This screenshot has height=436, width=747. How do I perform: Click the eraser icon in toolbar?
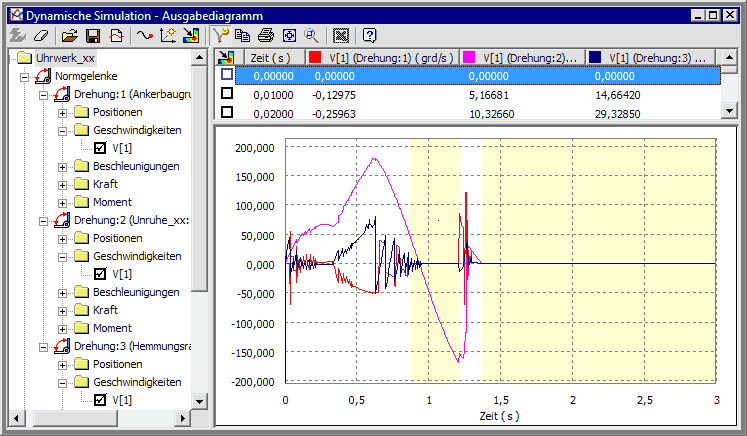tap(40, 35)
